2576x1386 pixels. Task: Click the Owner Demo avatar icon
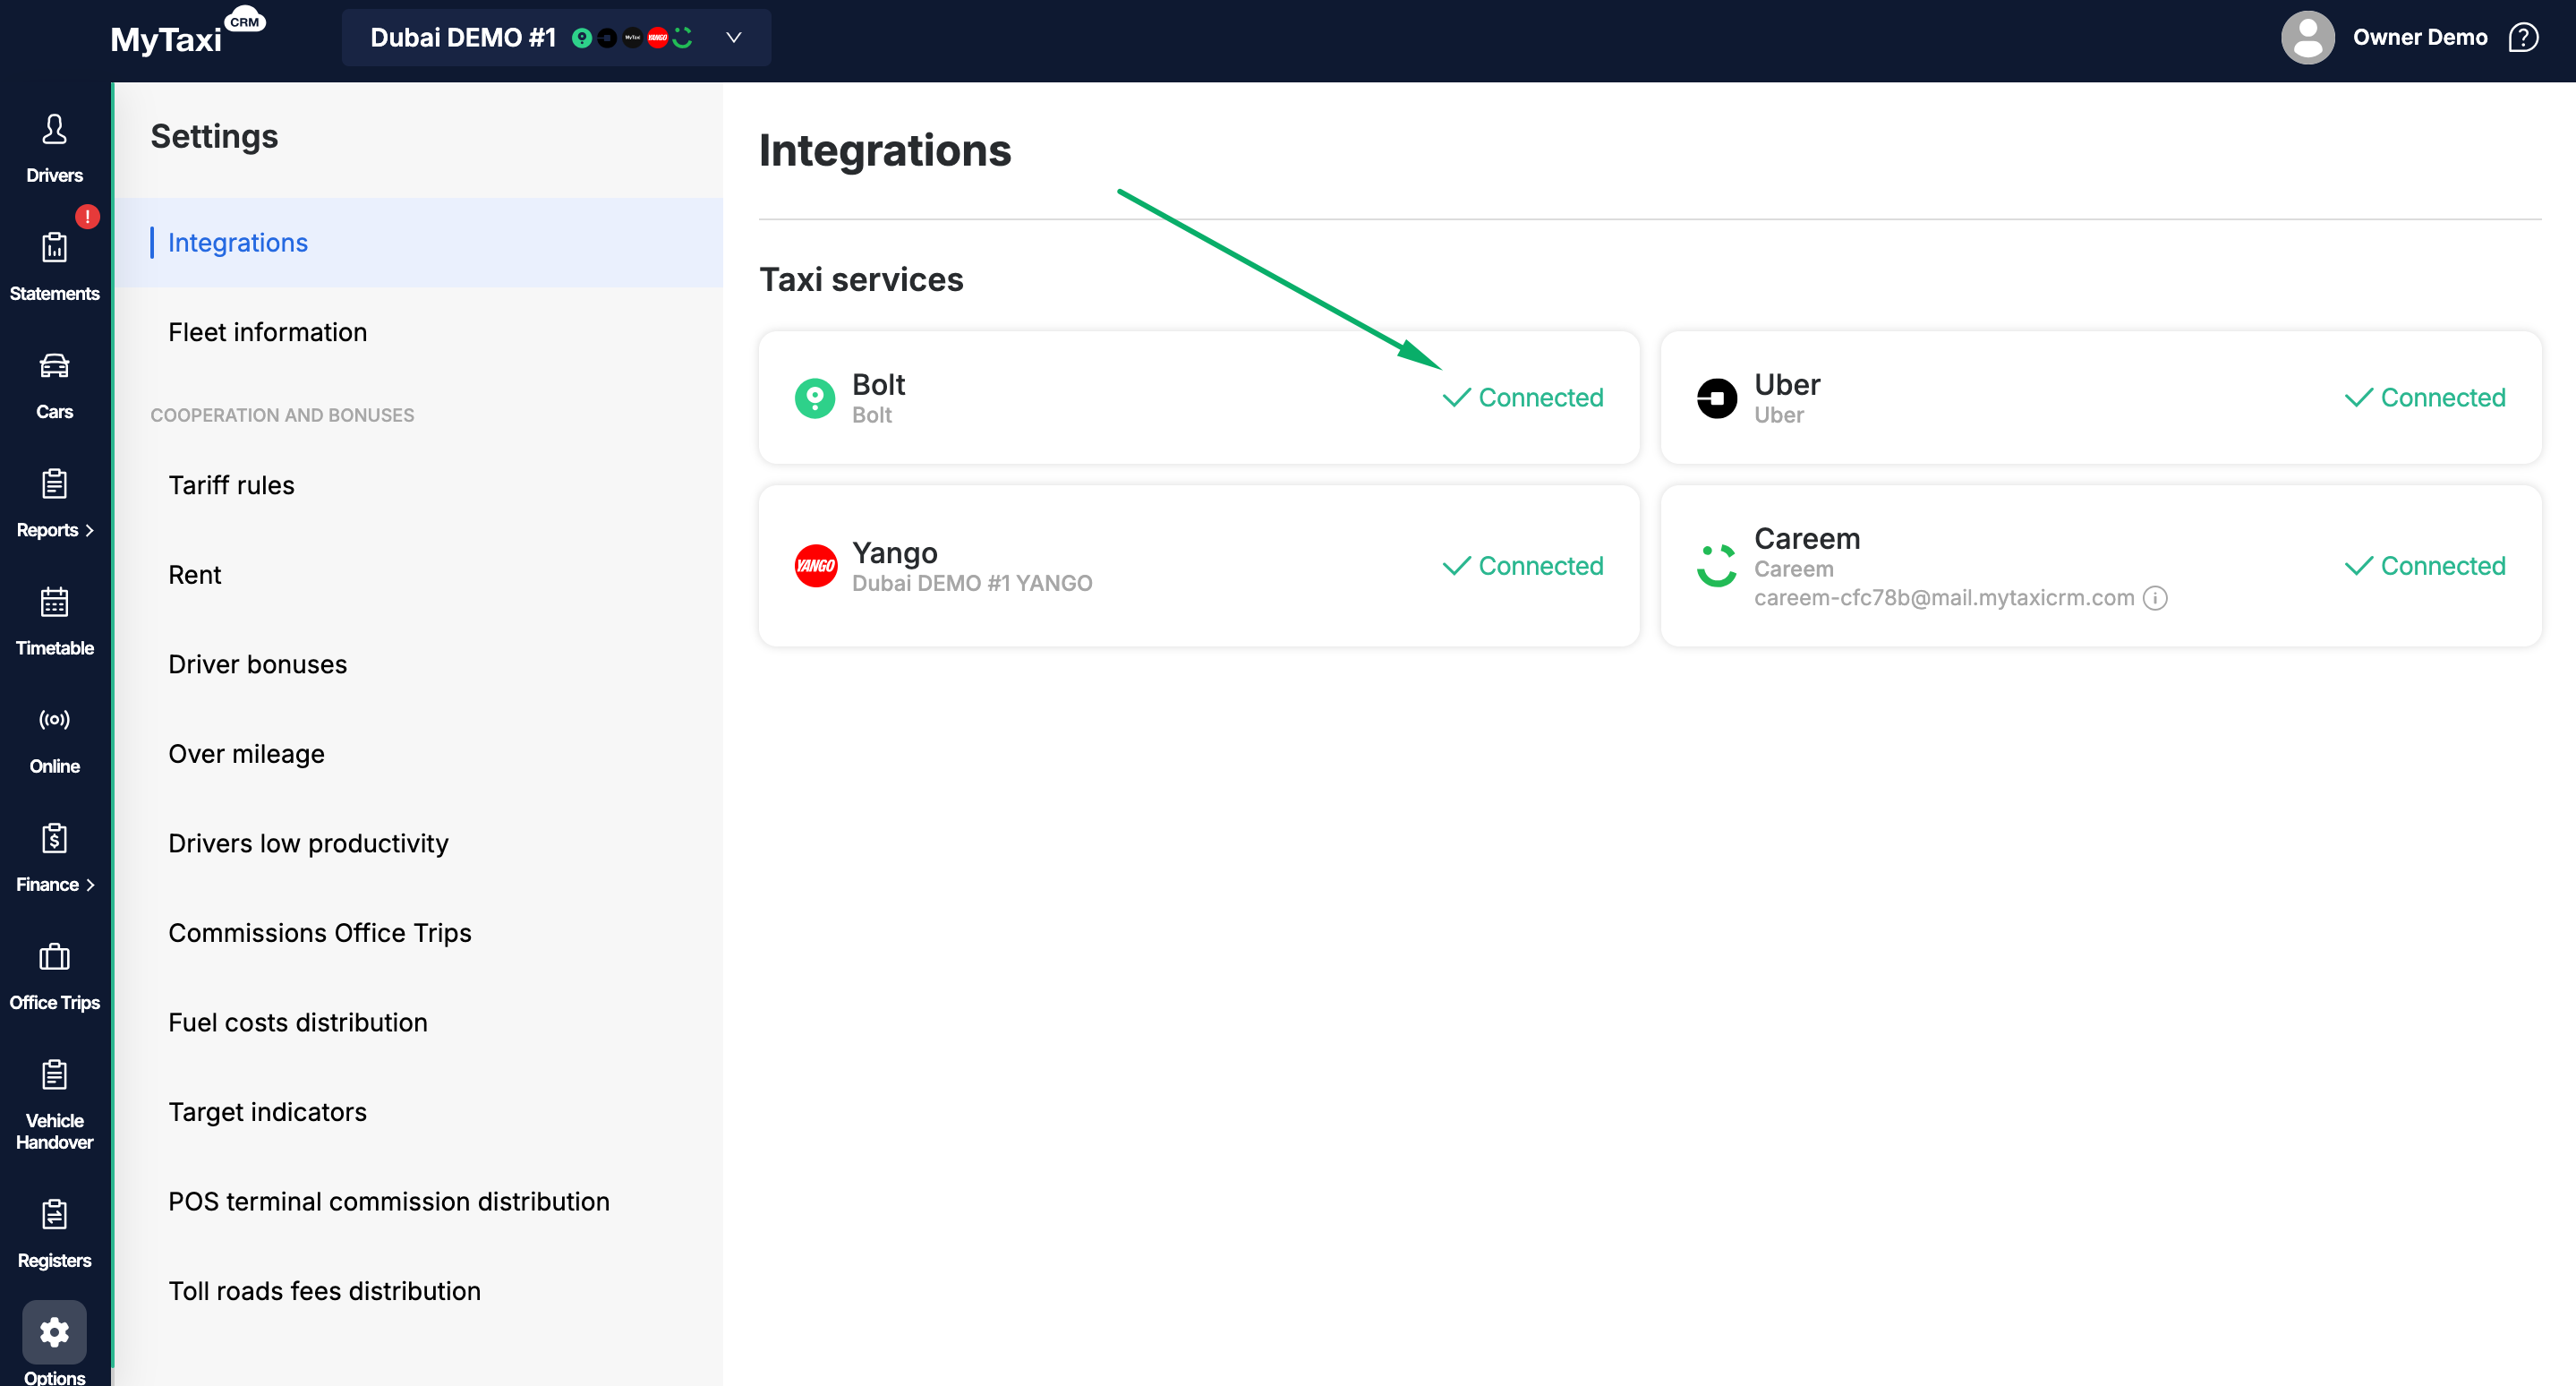tap(2307, 38)
